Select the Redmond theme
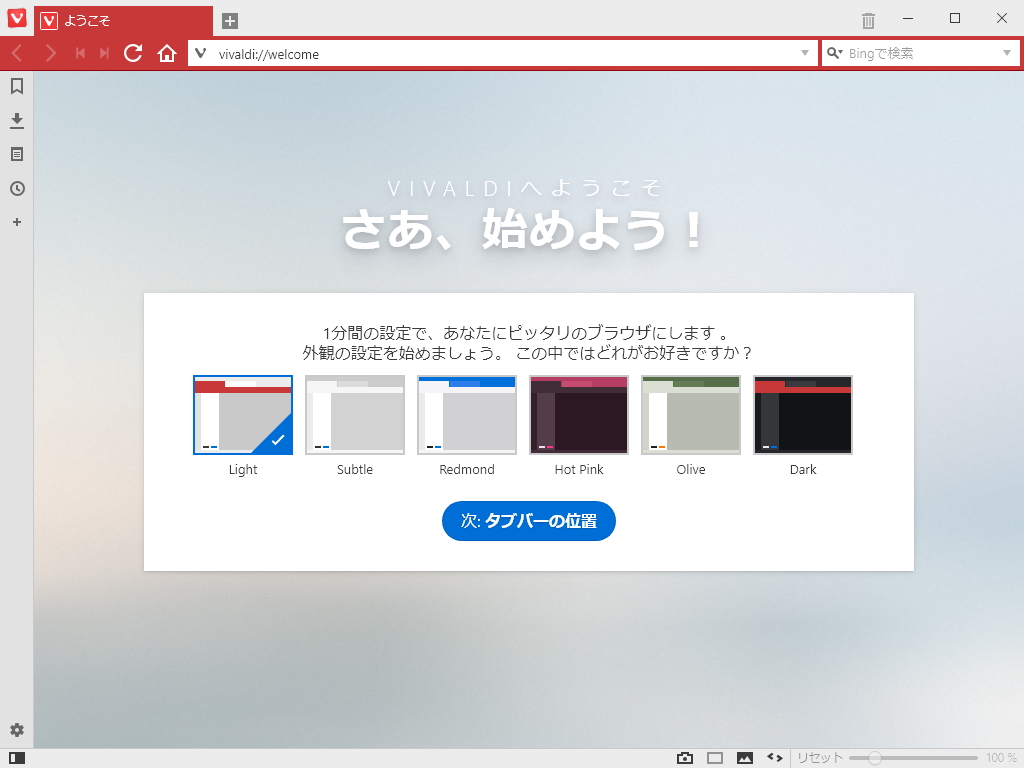Image resolution: width=1024 pixels, height=768 pixels. click(x=466, y=414)
